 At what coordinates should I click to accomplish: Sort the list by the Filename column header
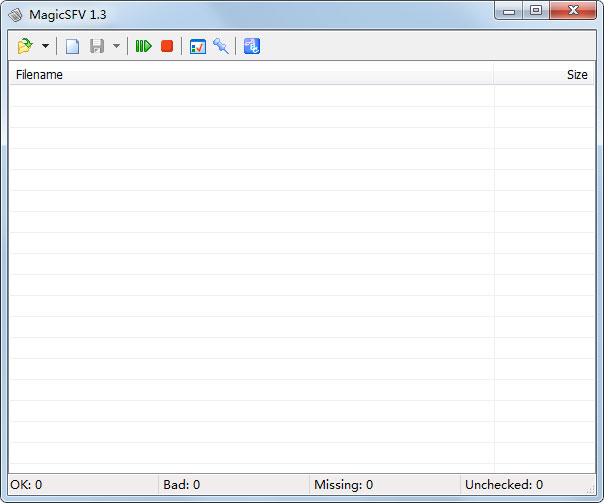(x=250, y=74)
